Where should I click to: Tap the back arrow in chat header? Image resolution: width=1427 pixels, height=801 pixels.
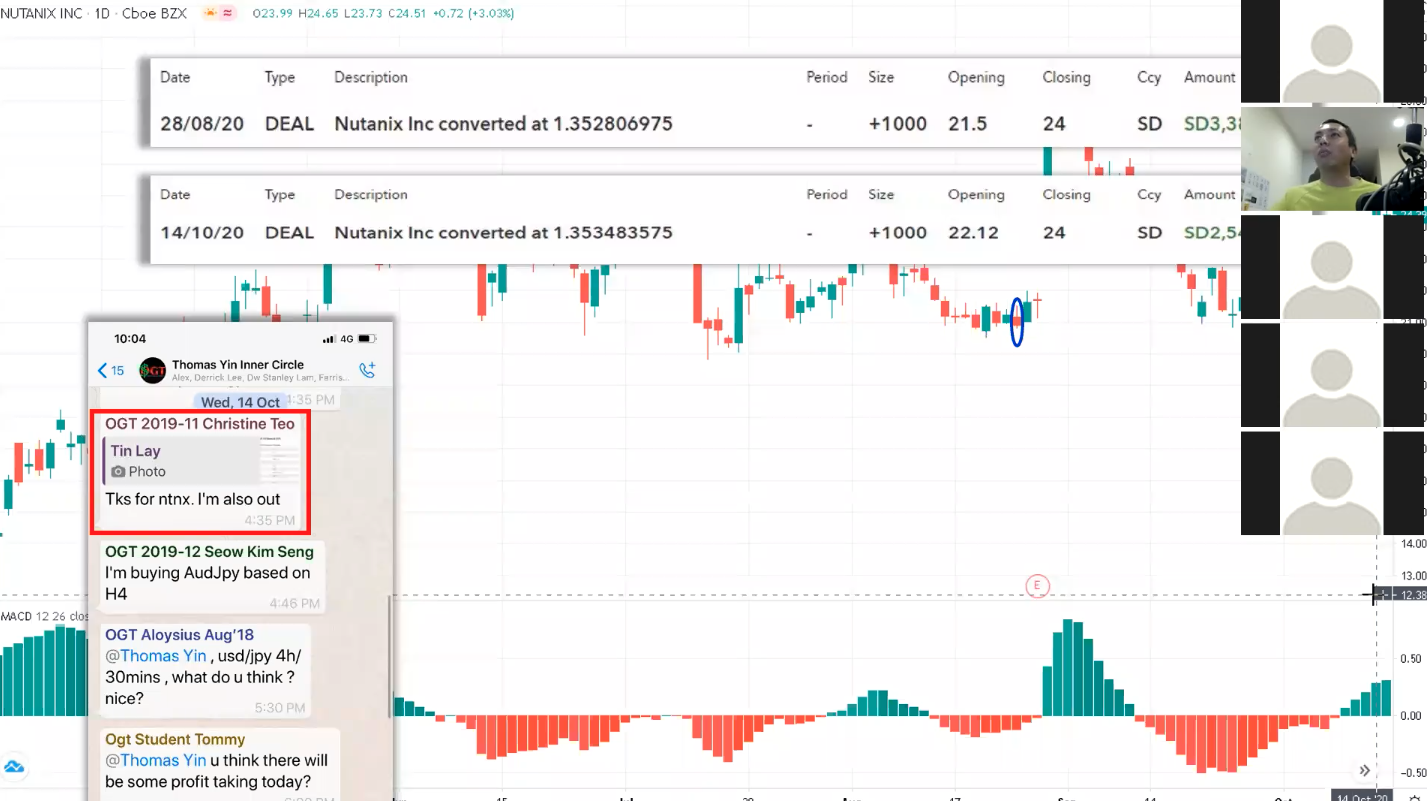(x=103, y=371)
